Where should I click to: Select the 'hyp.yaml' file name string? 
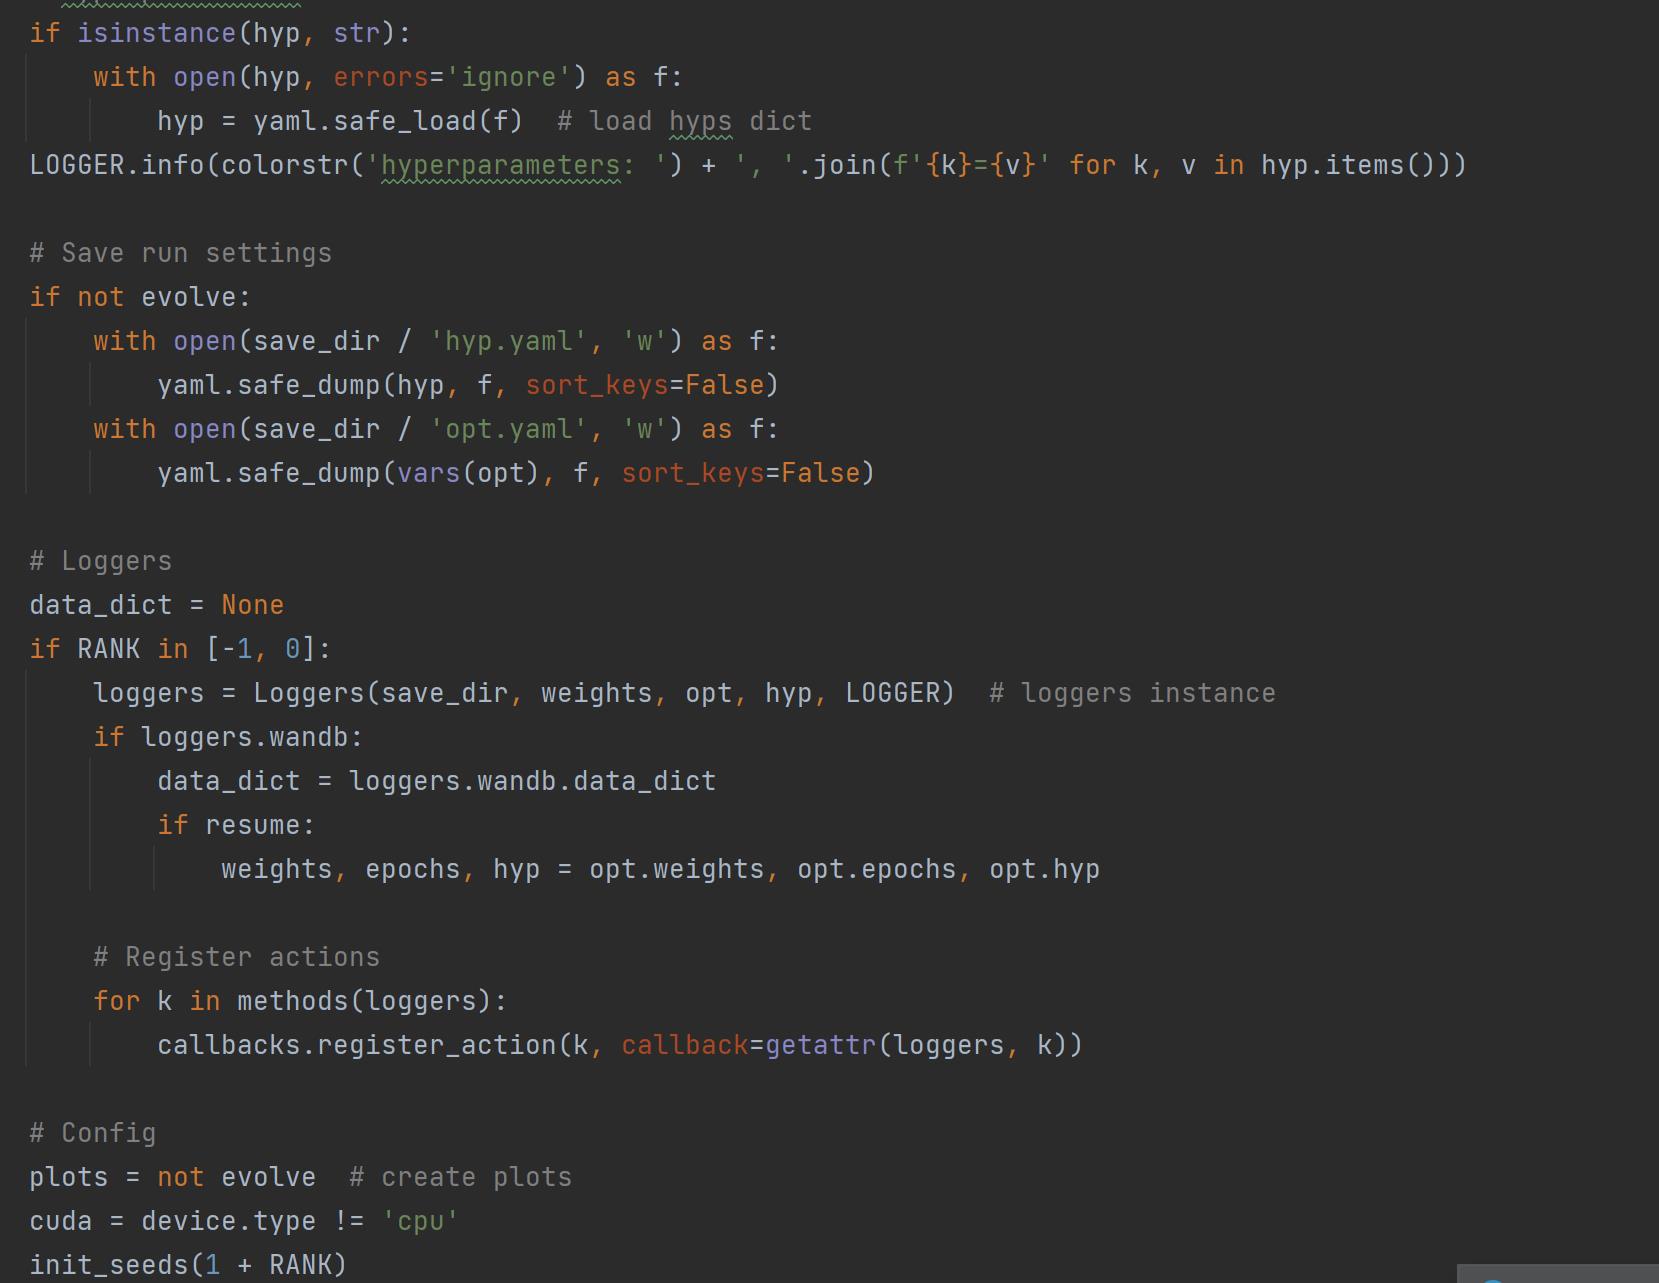(x=508, y=341)
